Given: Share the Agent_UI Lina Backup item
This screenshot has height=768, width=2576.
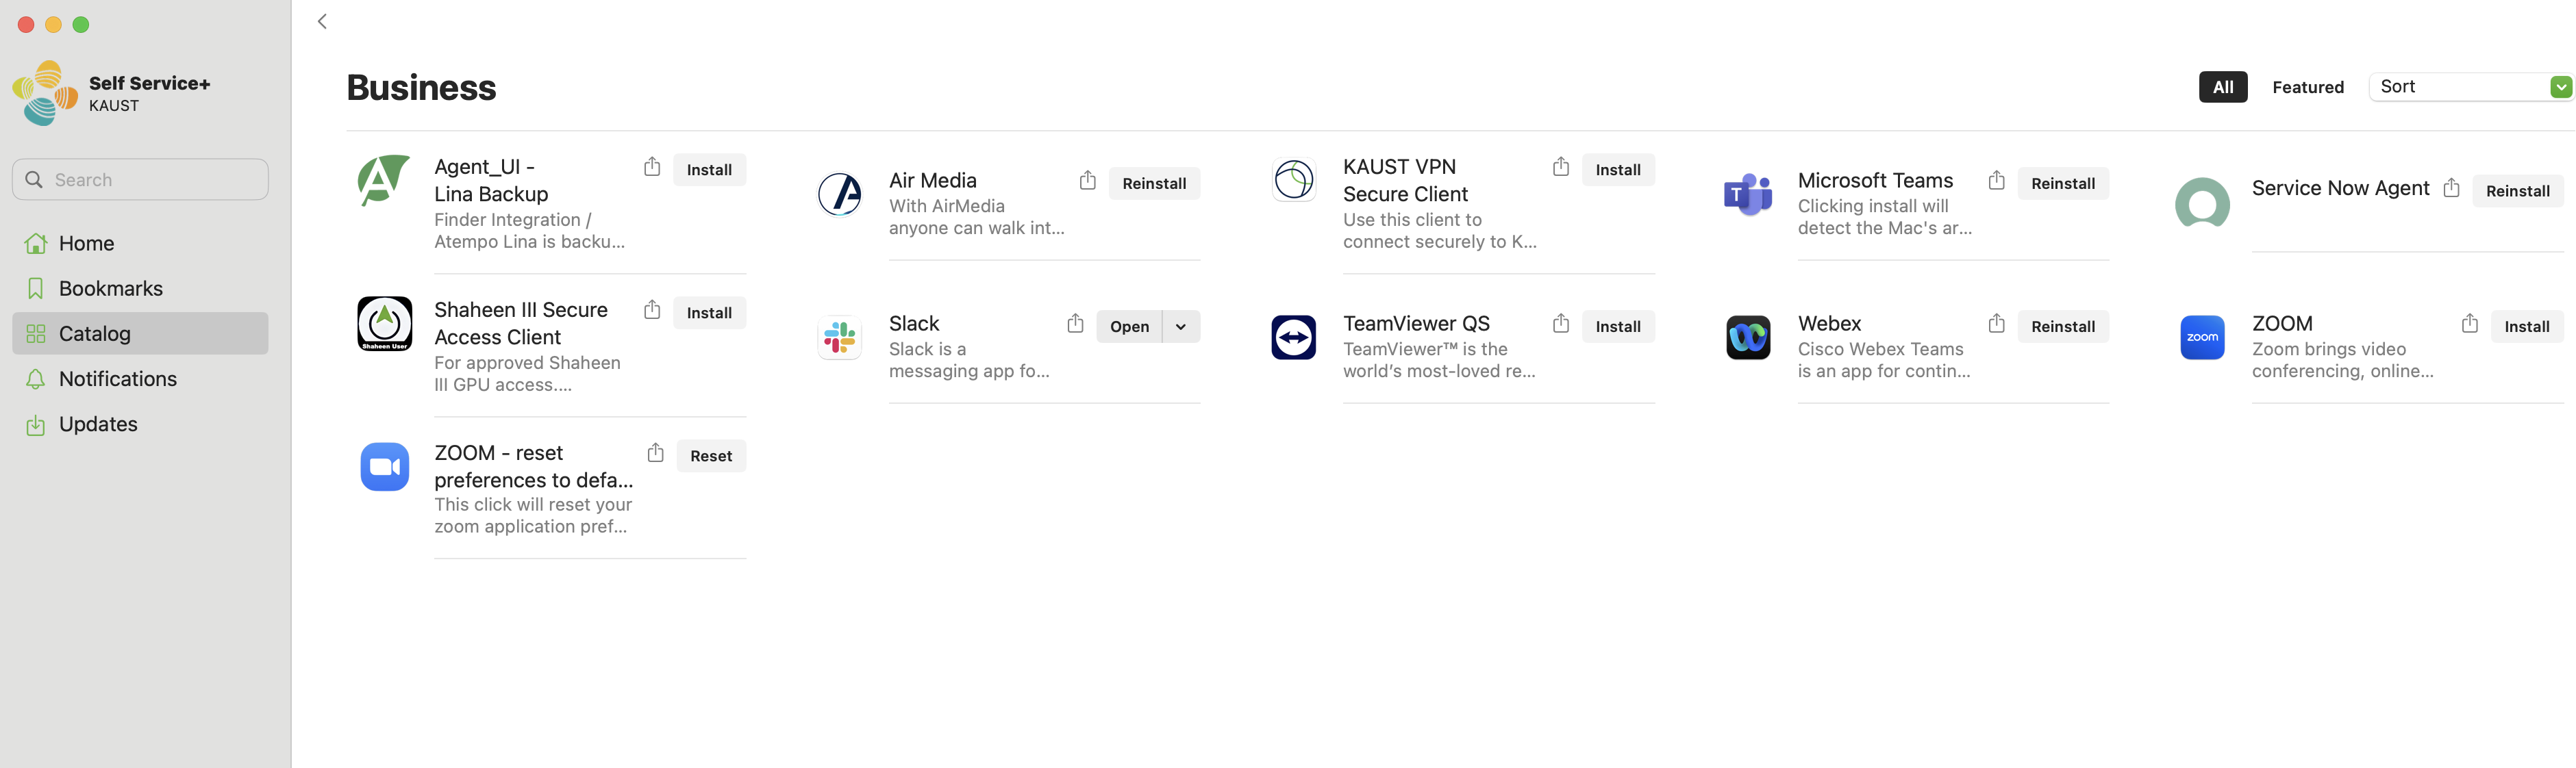Looking at the screenshot, I should [x=652, y=167].
